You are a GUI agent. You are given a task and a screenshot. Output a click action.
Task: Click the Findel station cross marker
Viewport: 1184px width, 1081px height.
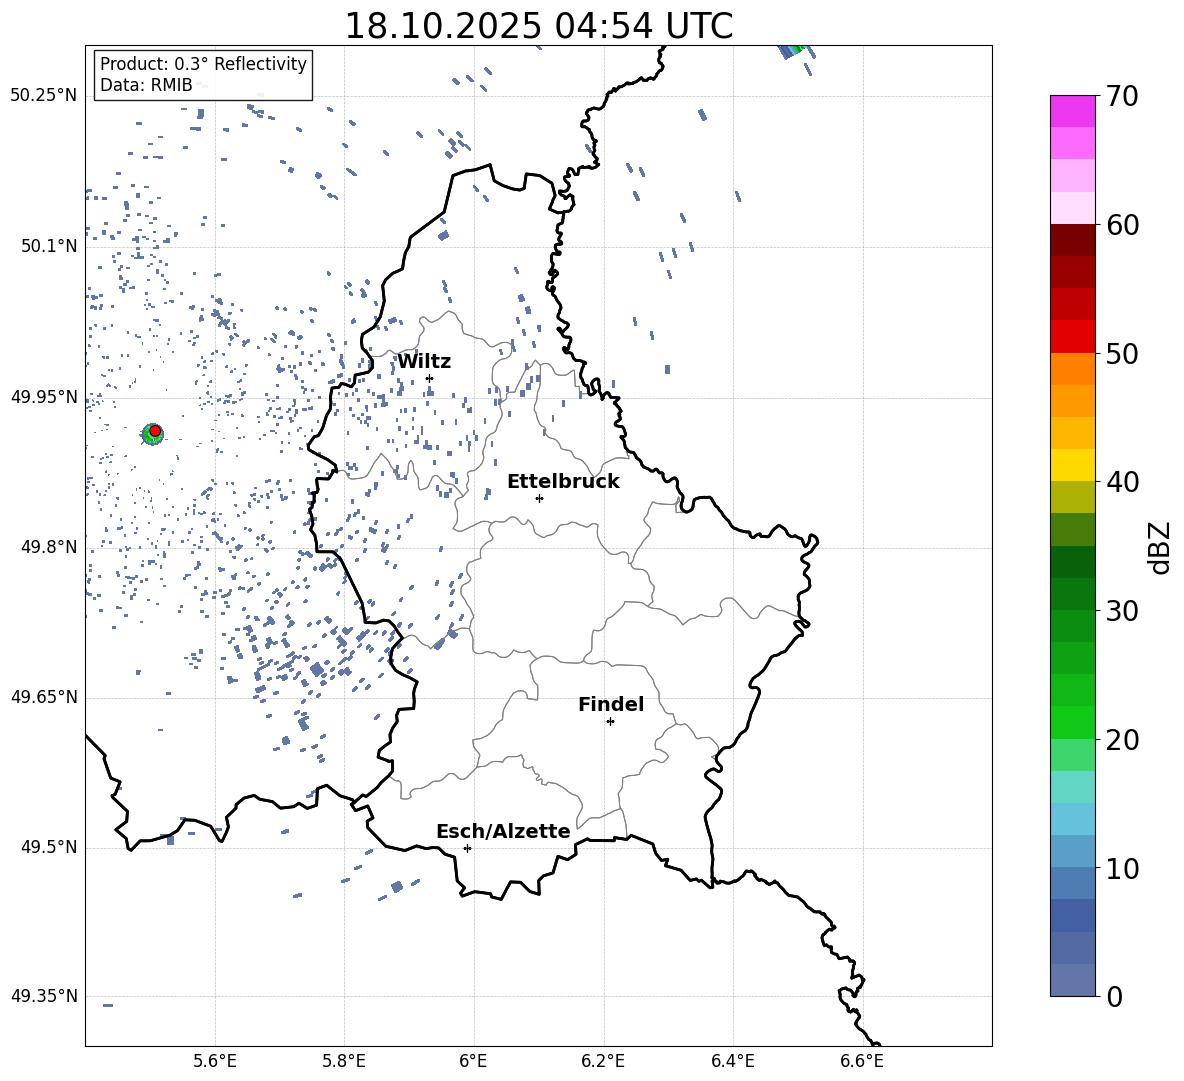(610, 721)
